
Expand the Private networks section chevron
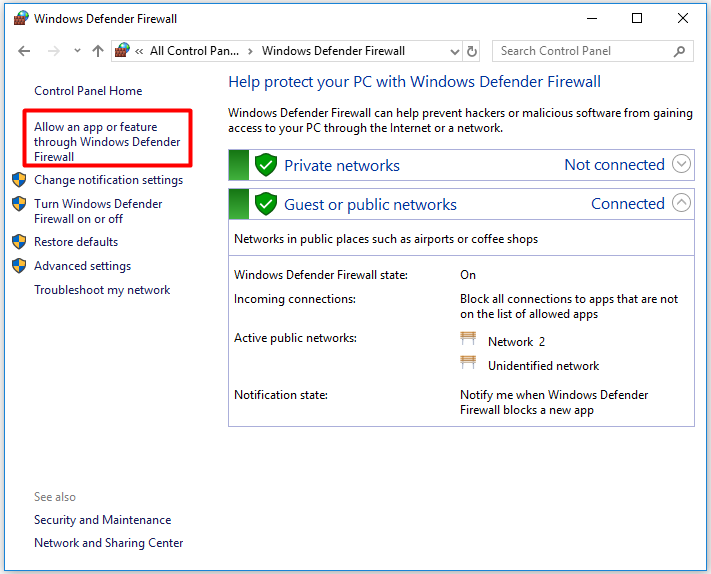[x=682, y=164]
